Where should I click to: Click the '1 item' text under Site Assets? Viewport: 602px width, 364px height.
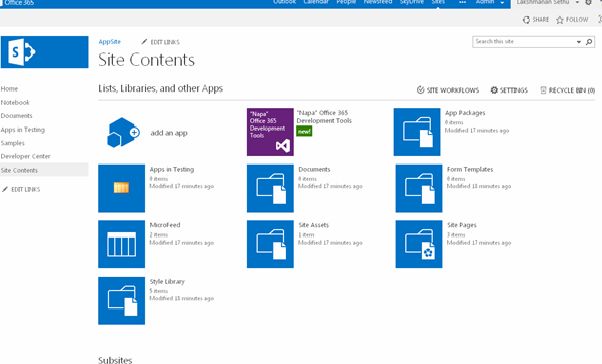pyautogui.click(x=306, y=235)
